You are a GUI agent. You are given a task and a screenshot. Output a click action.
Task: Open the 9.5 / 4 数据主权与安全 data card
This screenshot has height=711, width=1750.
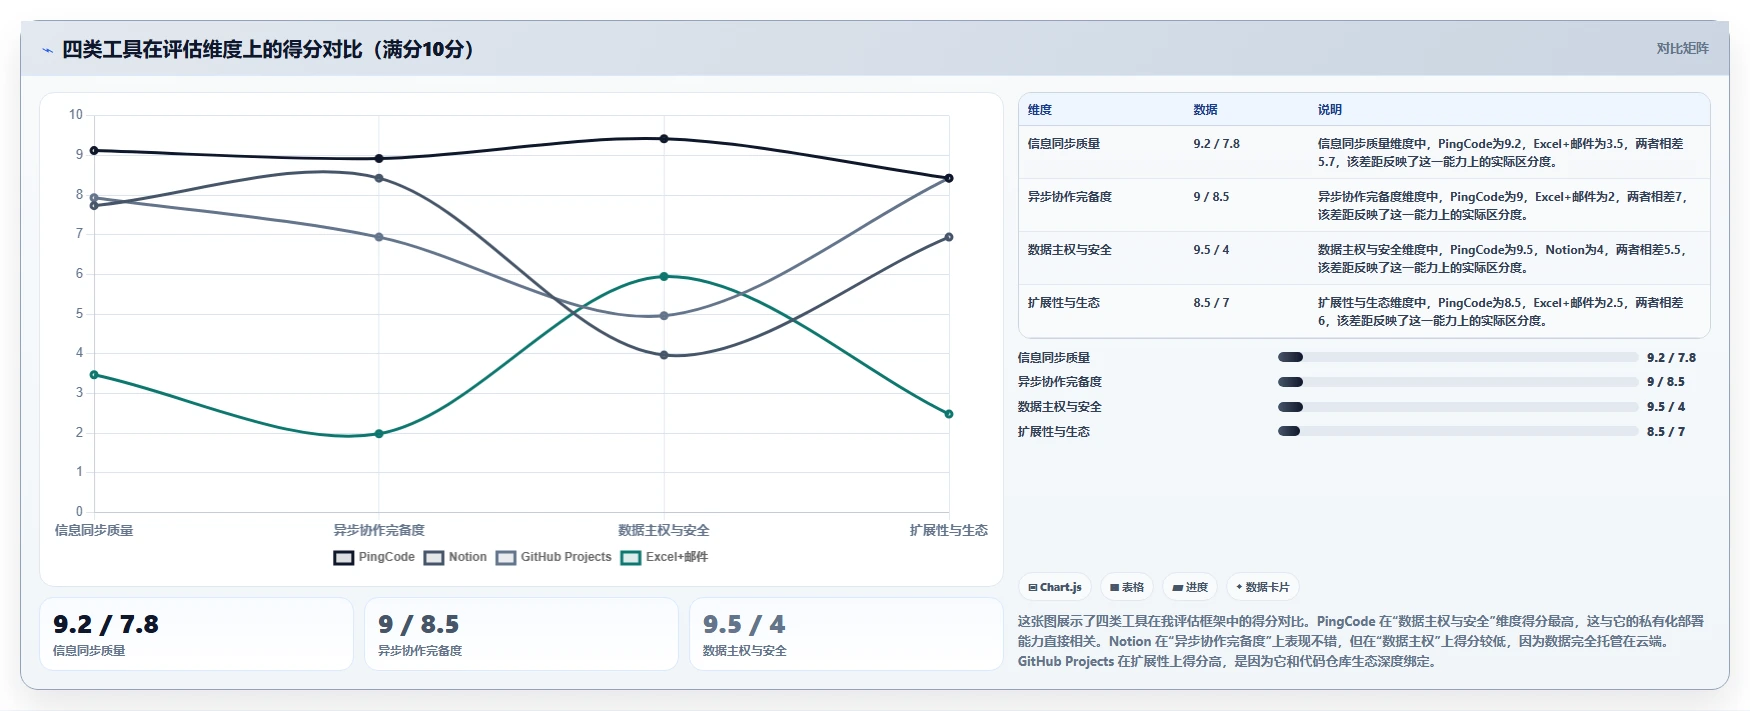tap(846, 634)
